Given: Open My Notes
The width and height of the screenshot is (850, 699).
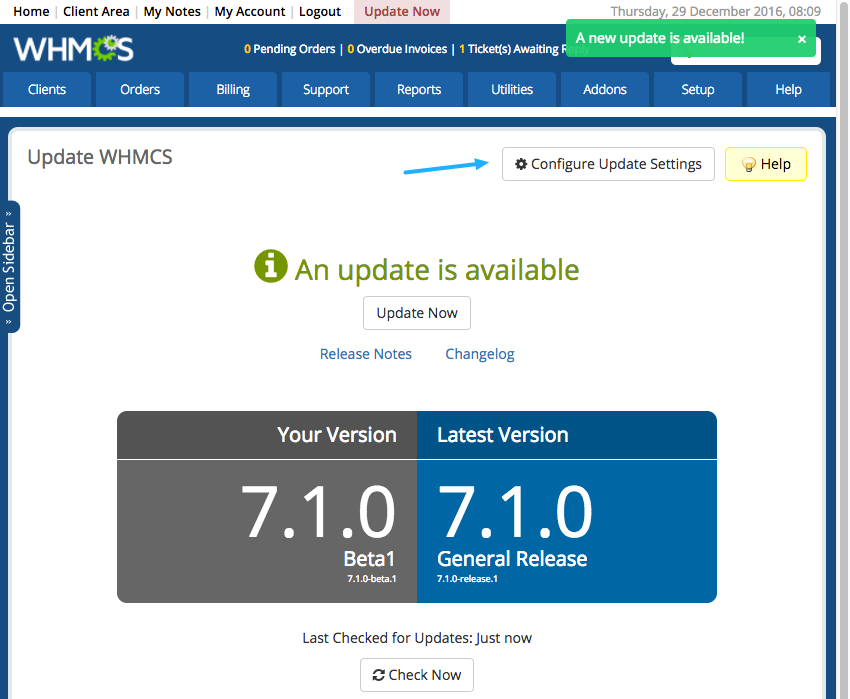Looking at the screenshot, I should click(172, 11).
